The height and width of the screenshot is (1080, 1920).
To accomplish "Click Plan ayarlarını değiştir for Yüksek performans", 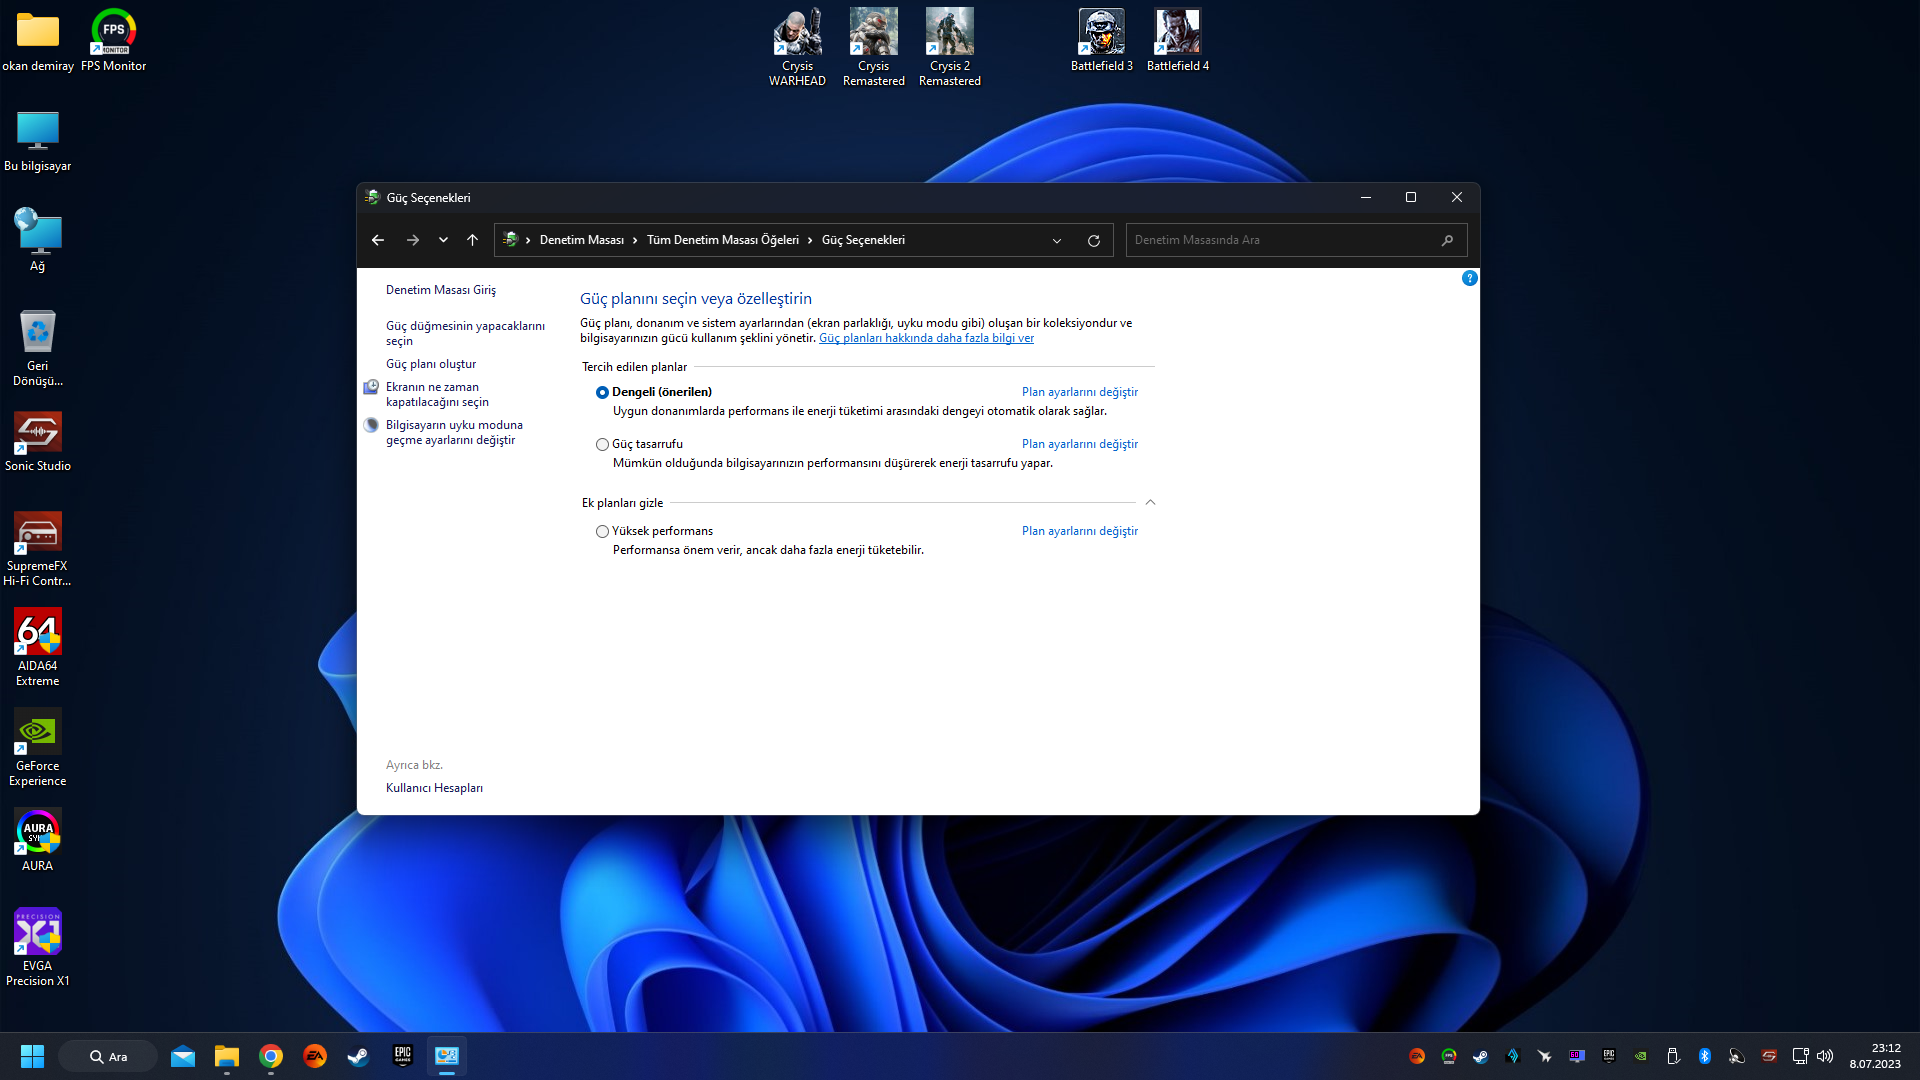I will click(1079, 531).
